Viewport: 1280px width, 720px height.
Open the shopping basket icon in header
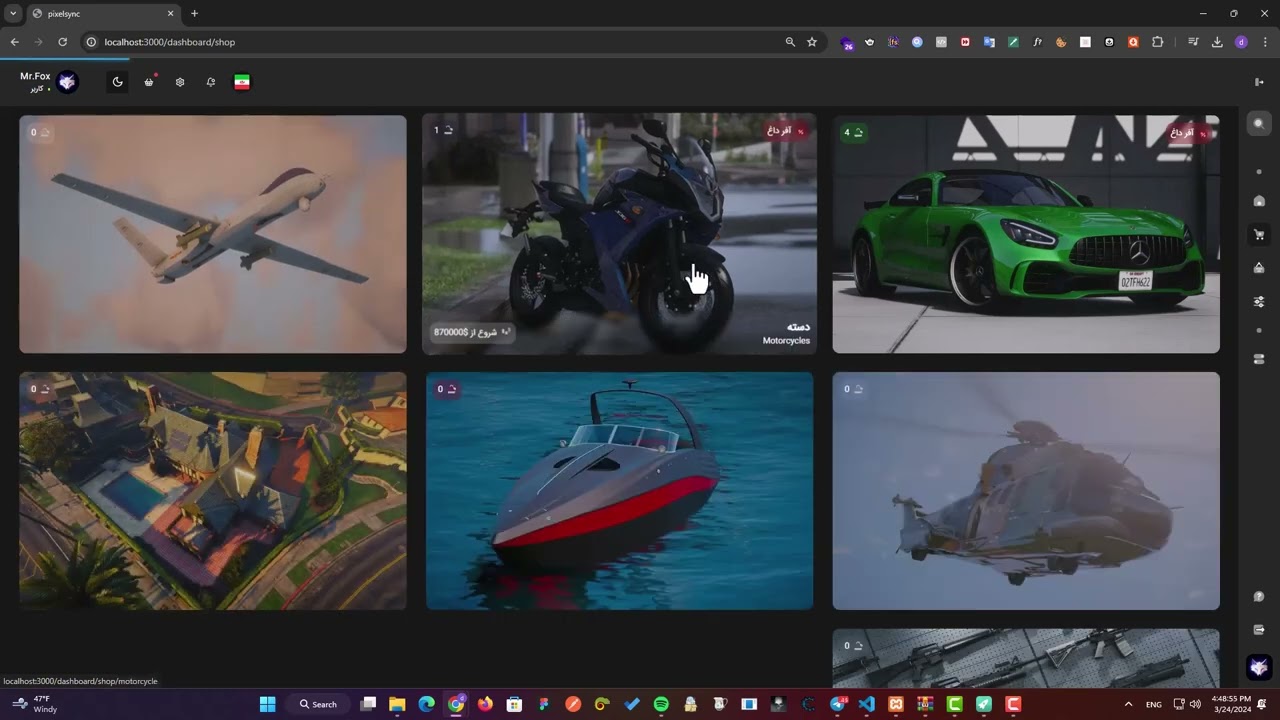149,82
